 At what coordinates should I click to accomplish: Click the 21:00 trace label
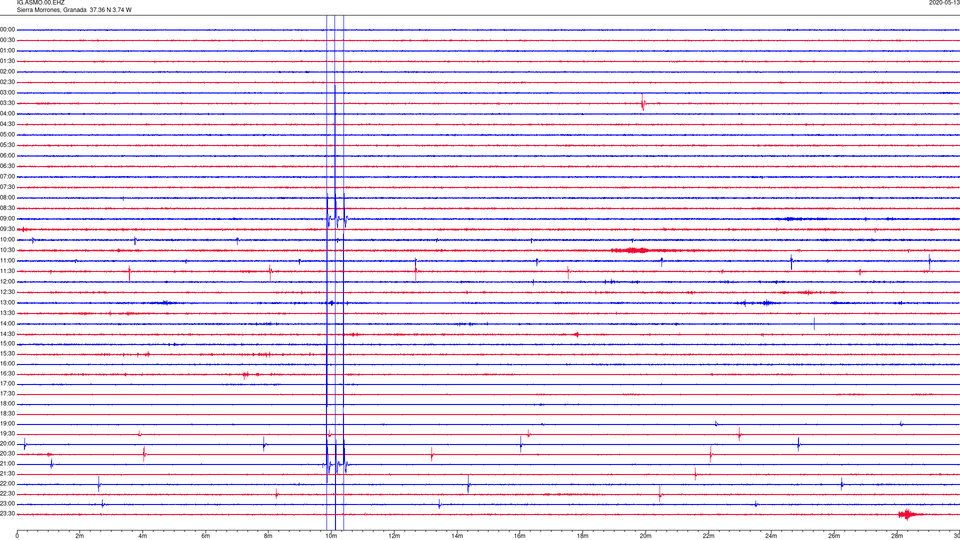click(7, 464)
